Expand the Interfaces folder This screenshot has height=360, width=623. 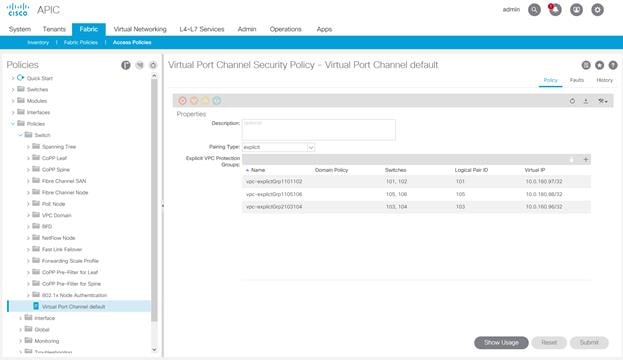(13, 112)
